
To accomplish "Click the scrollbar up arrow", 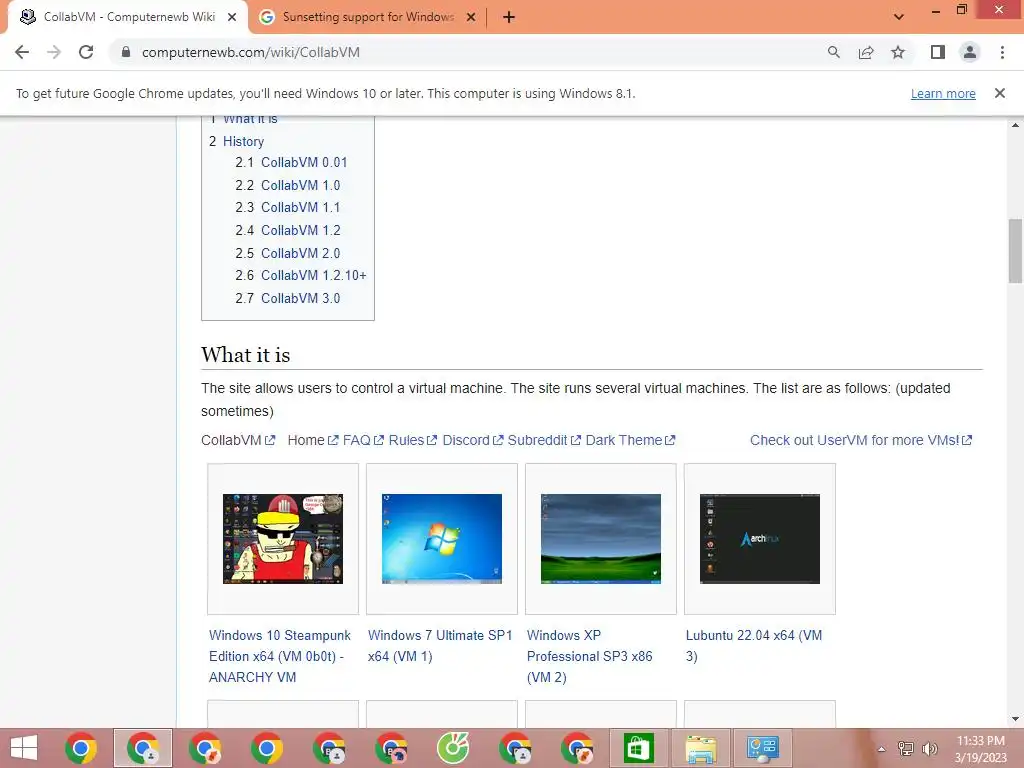I will tap(1015, 125).
